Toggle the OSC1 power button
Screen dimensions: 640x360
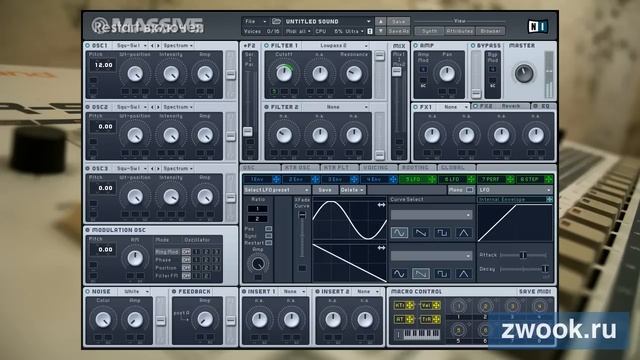(x=87, y=45)
